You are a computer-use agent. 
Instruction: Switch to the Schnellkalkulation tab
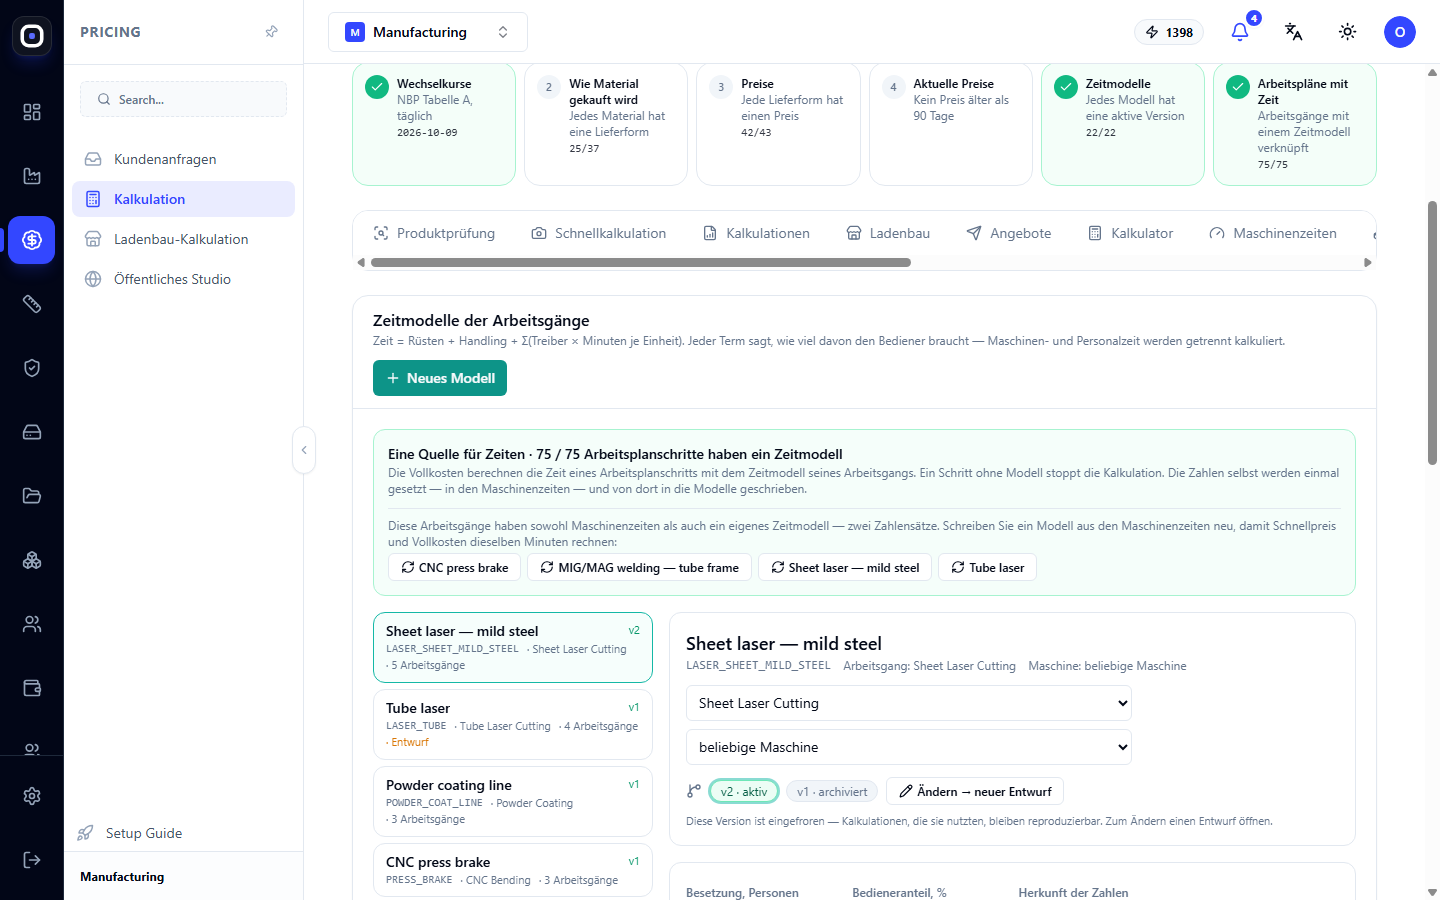598,233
